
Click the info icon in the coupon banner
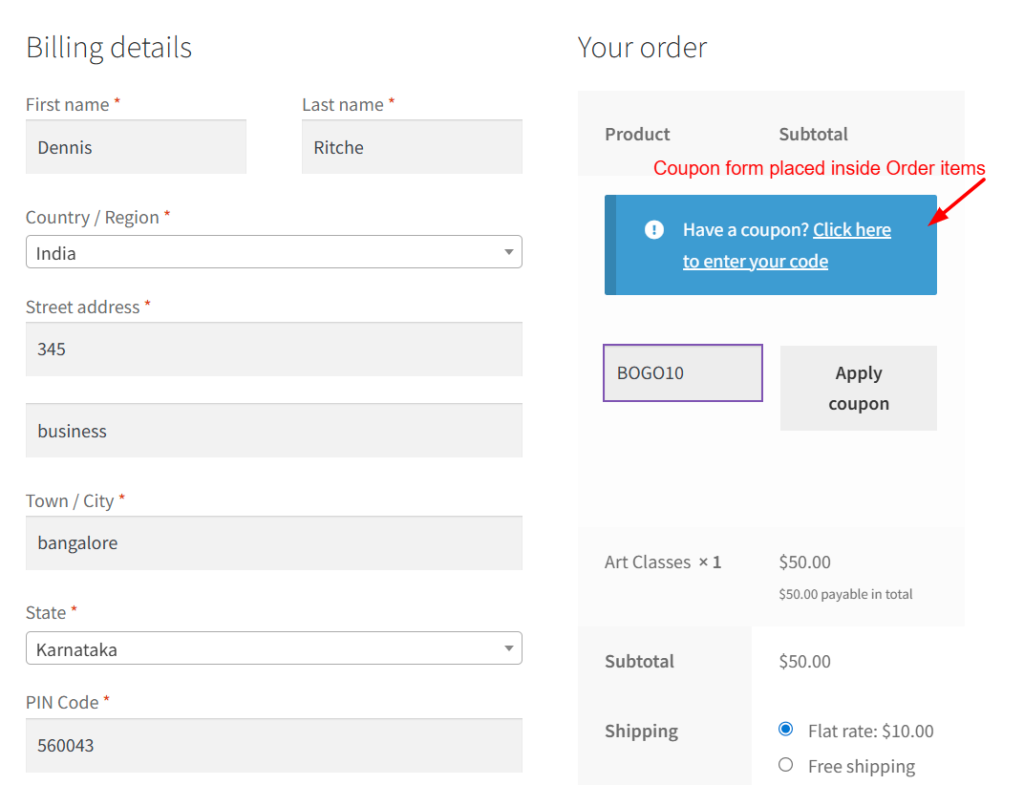654,229
